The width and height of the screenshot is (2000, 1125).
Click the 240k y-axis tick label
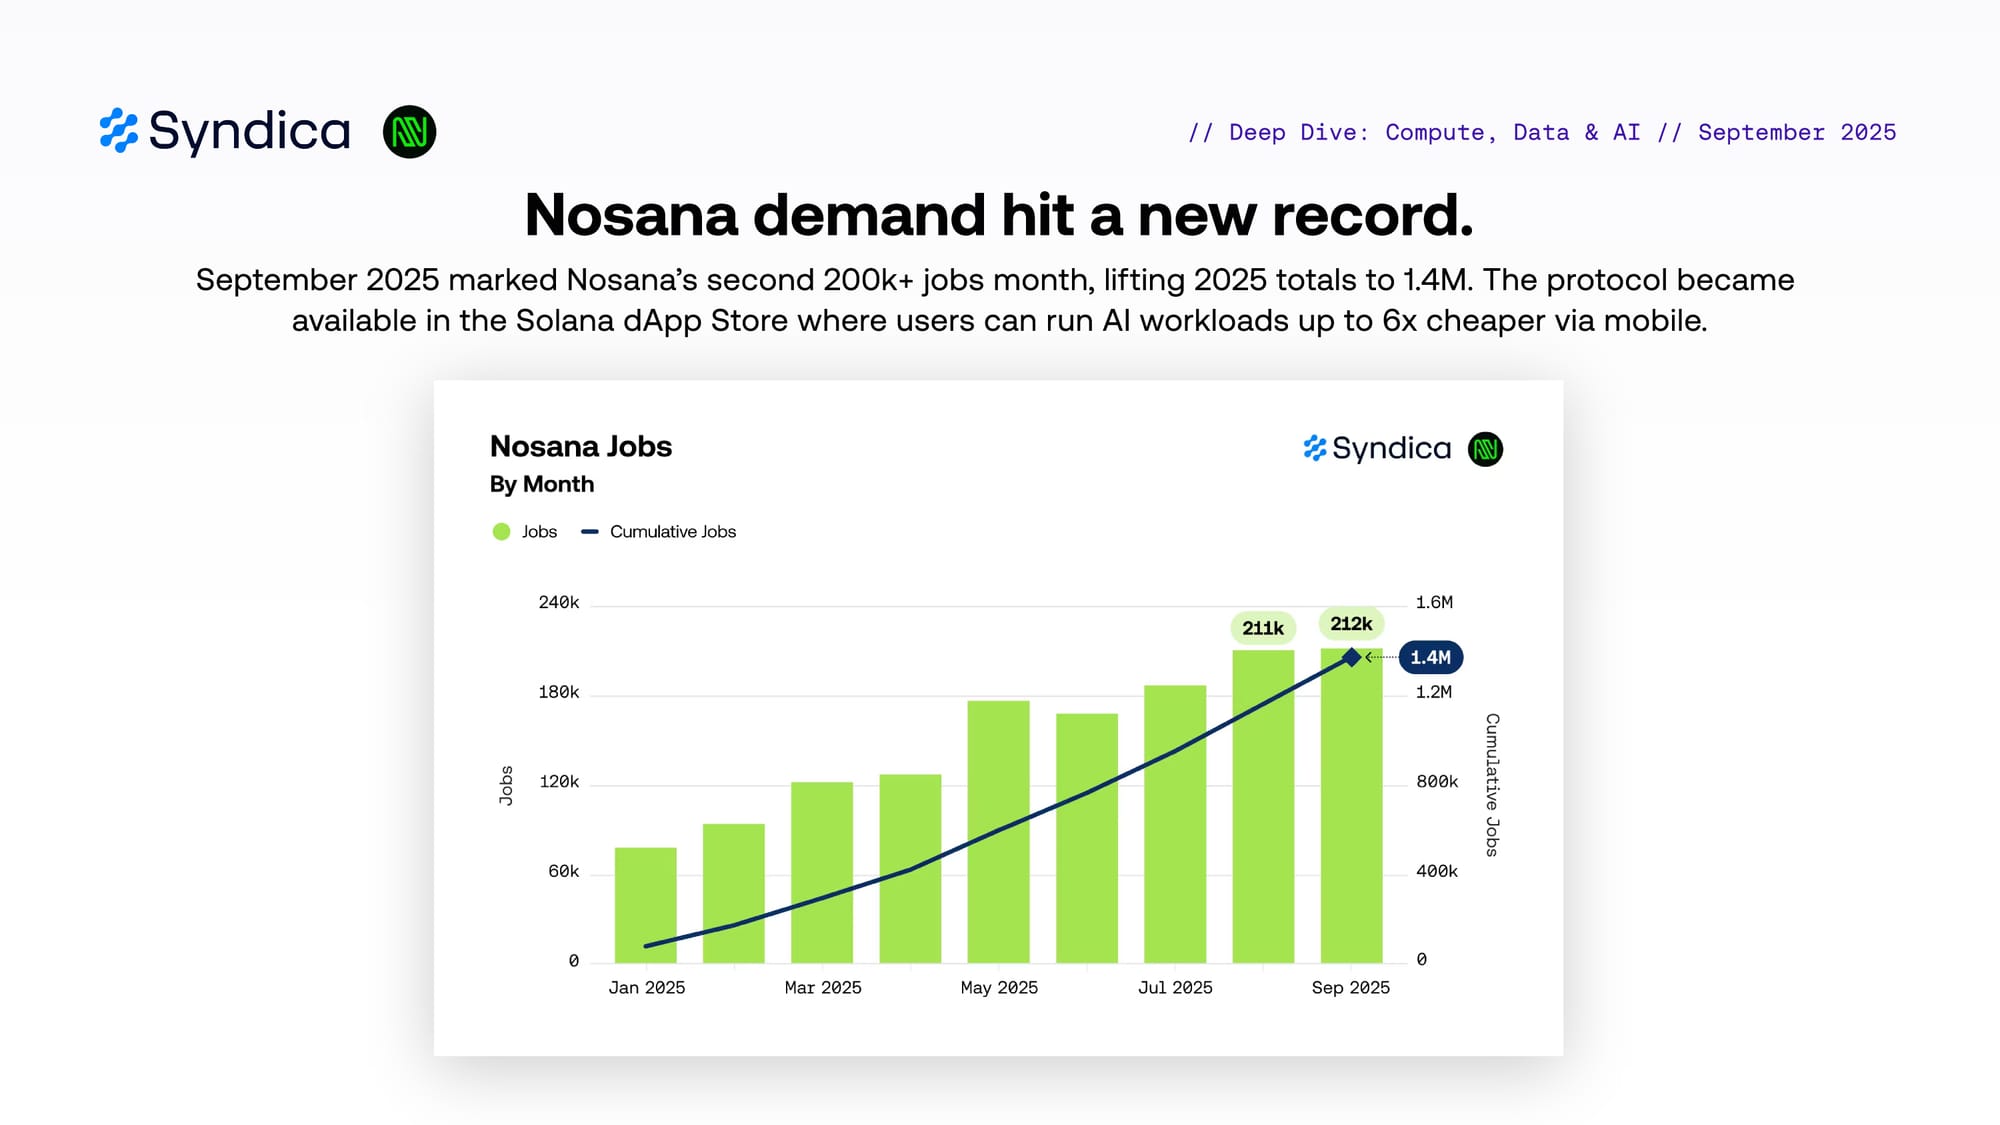tap(558, 602)
